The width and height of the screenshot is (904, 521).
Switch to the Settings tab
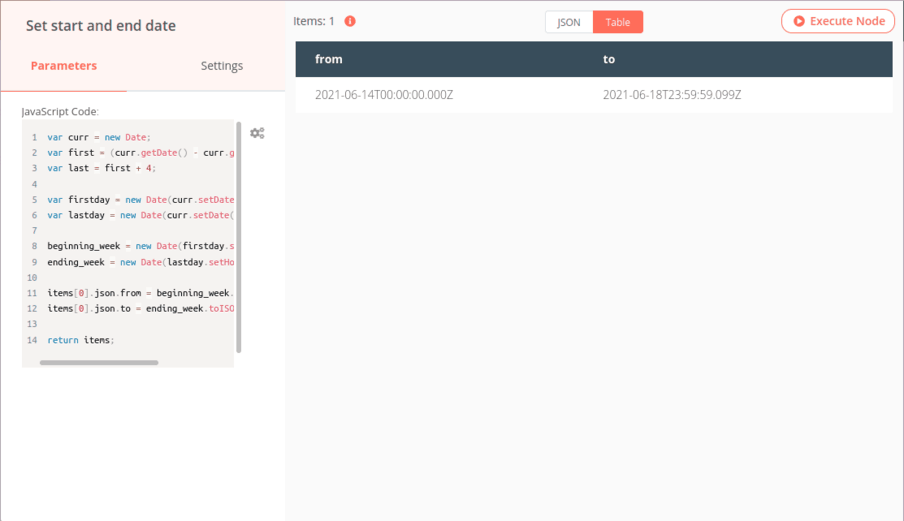click(221, 66)
